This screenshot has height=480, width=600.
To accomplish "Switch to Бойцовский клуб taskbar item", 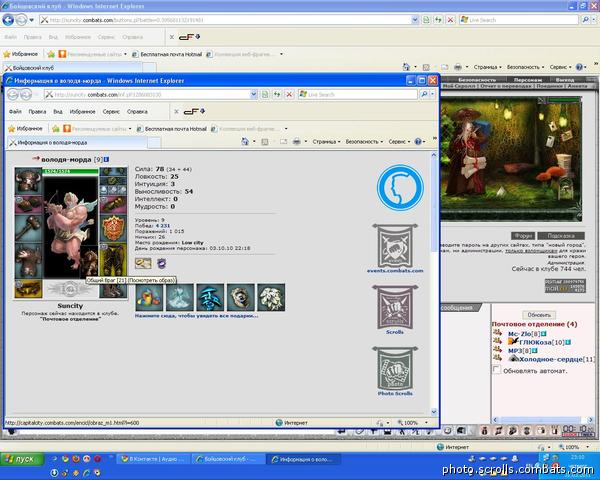I will (x=229, y=459).
